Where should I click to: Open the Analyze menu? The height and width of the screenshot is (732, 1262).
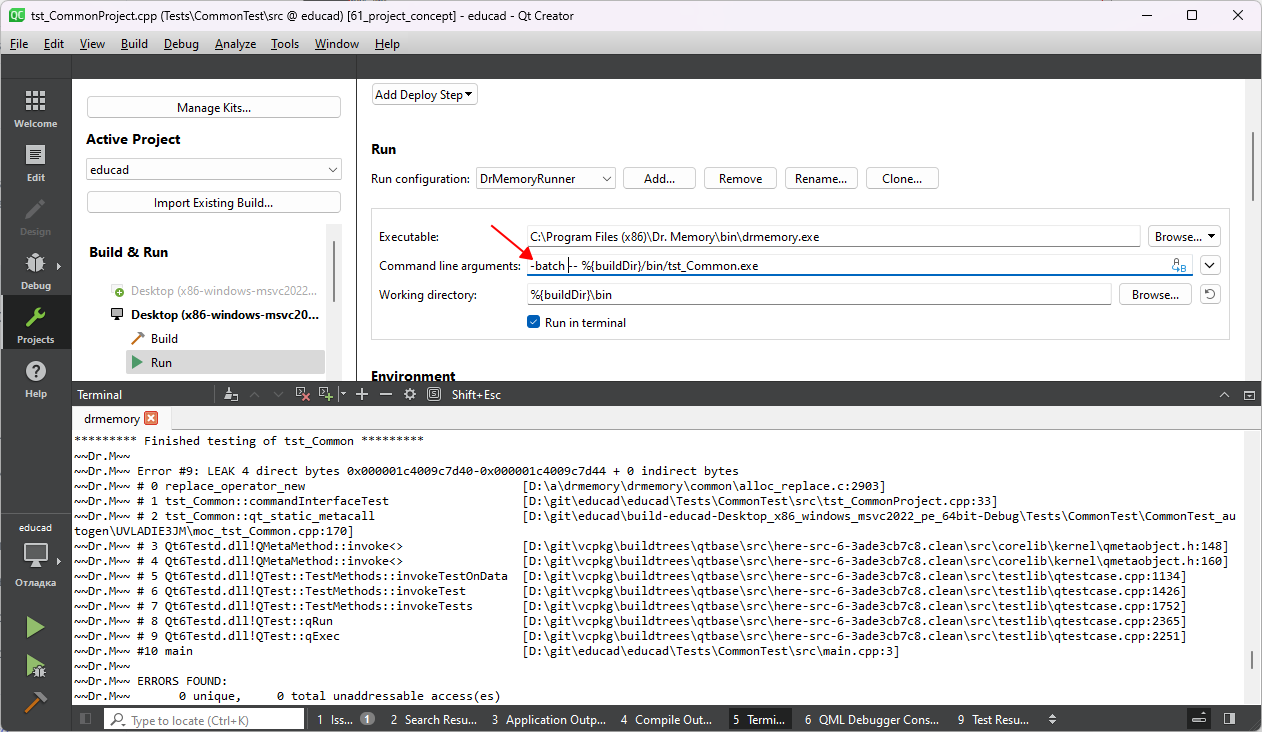click(x=235, y=44)
